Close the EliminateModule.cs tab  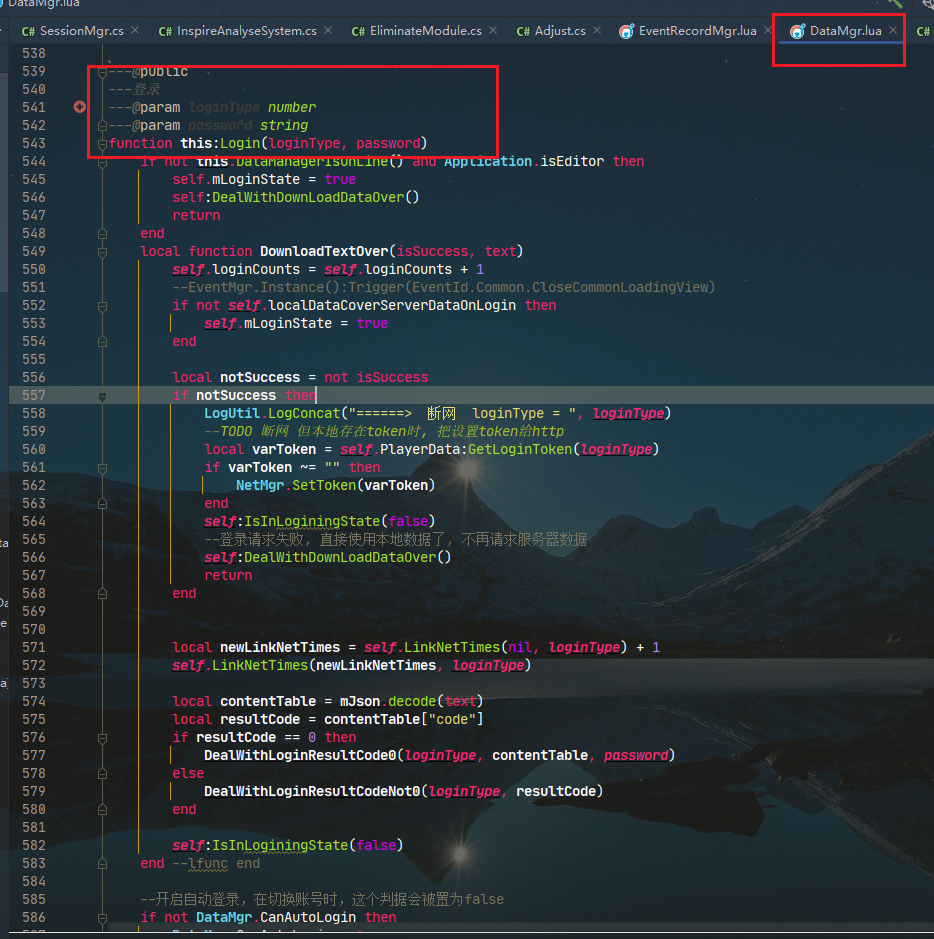(494, 31)
